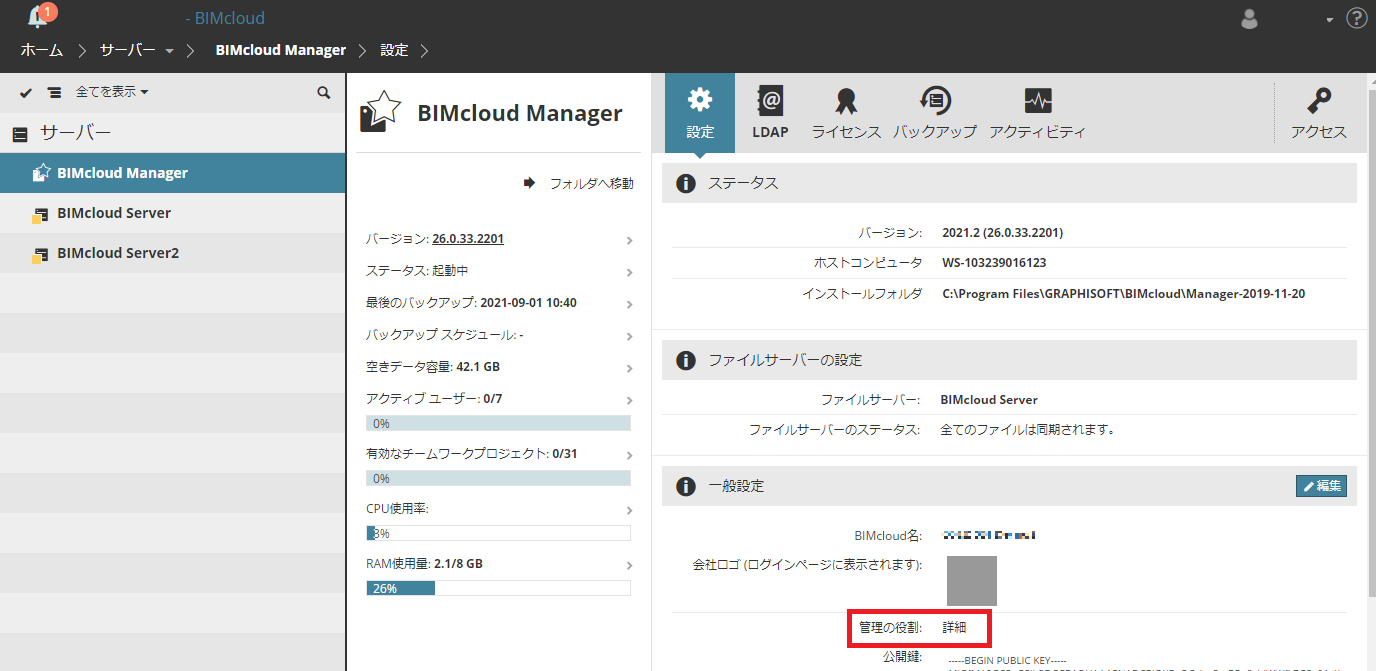
Task: Open the アクセス key icon
Action: pyautogui.click(x=1319, y=112)
